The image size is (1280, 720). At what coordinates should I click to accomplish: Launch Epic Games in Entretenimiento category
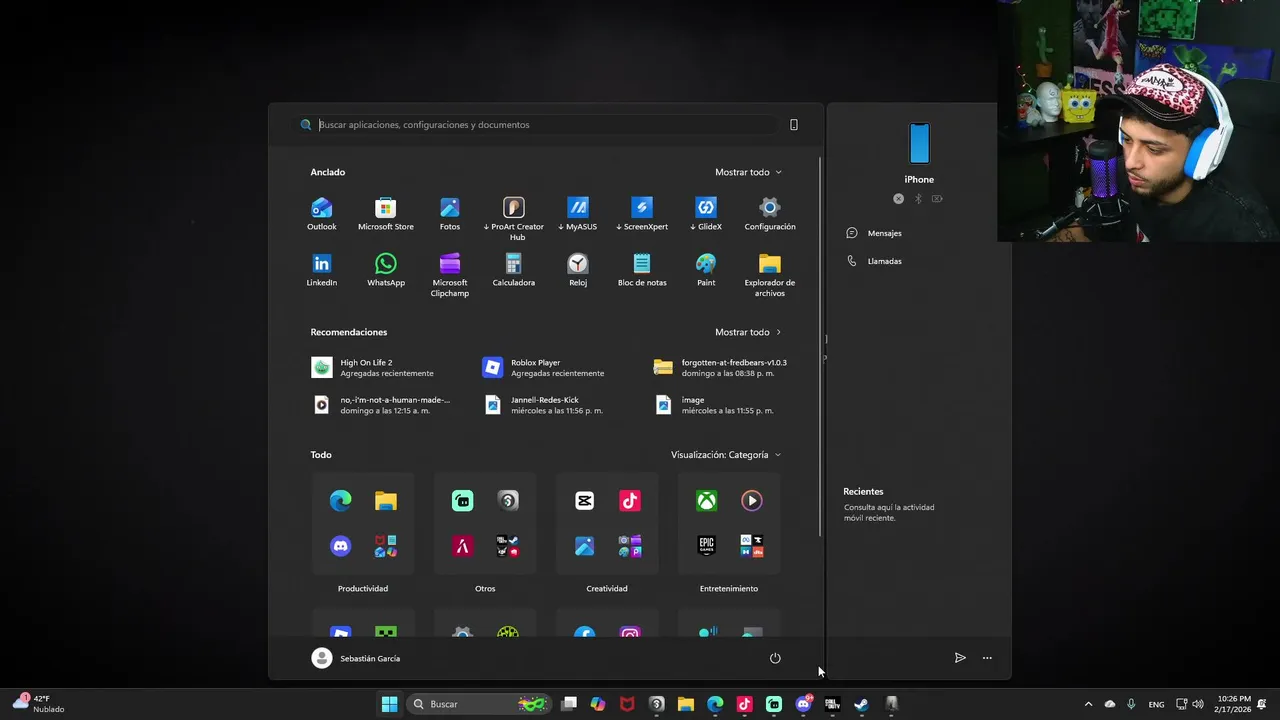pos(707,546)
